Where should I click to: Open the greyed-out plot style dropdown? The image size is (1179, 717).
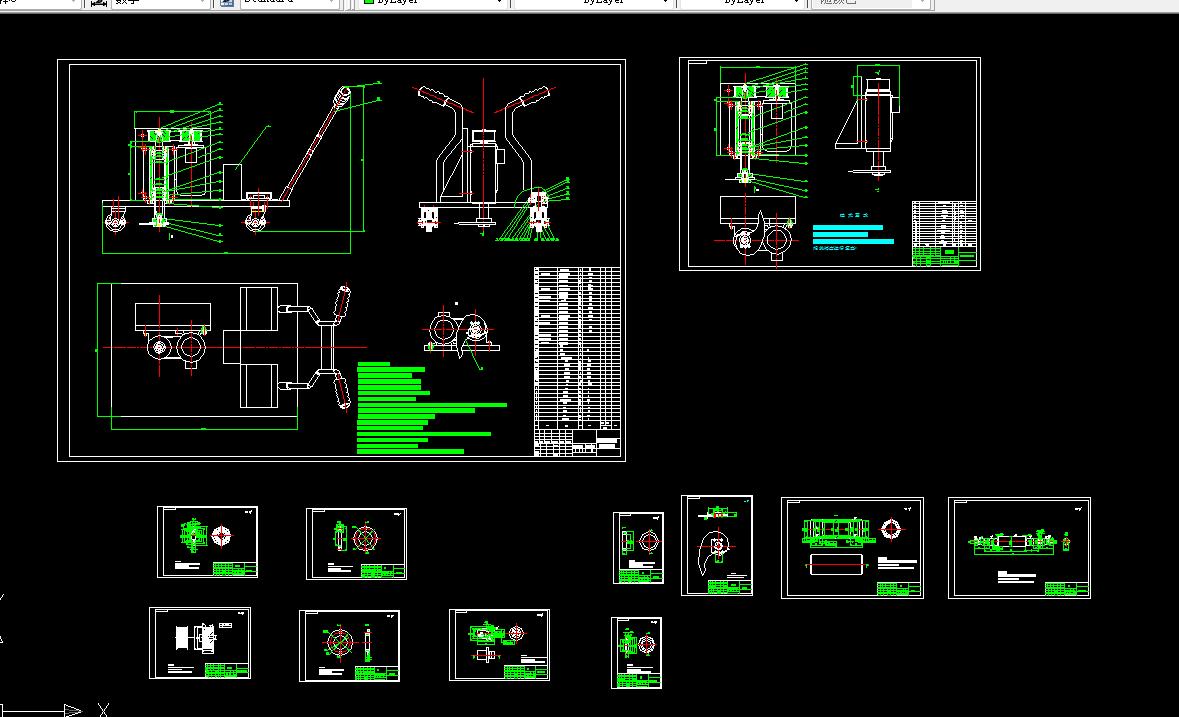(x=870, y=3)
